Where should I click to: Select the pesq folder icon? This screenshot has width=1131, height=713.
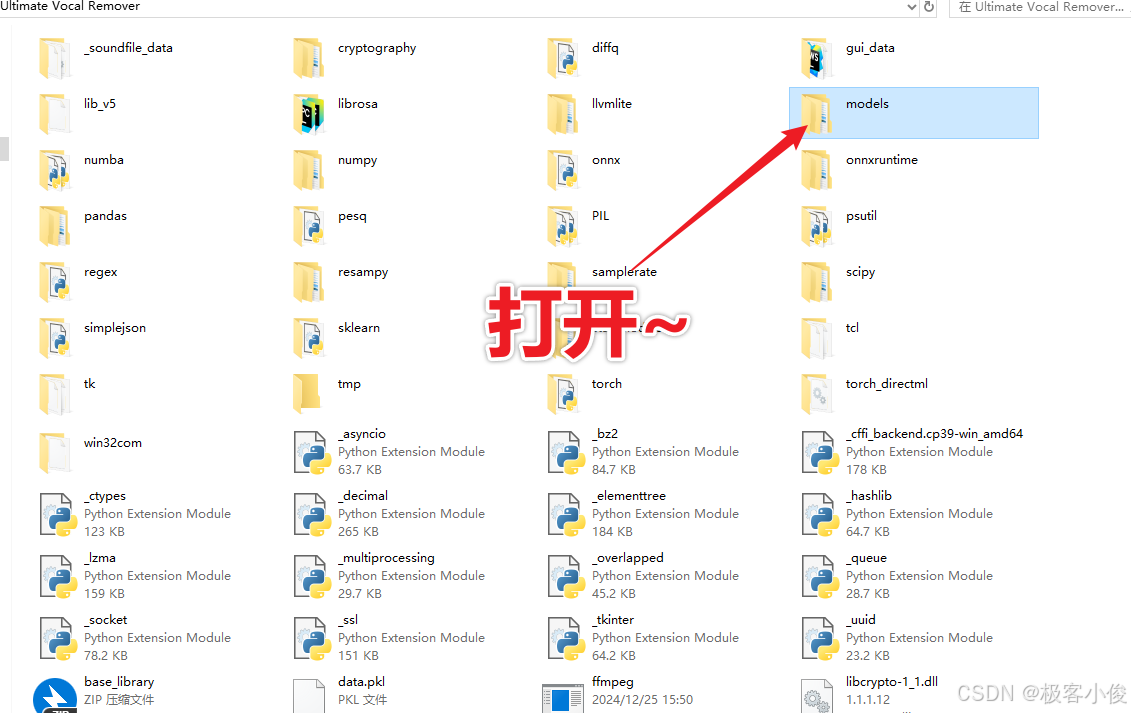pyautogui.click(x=309, y=225)
